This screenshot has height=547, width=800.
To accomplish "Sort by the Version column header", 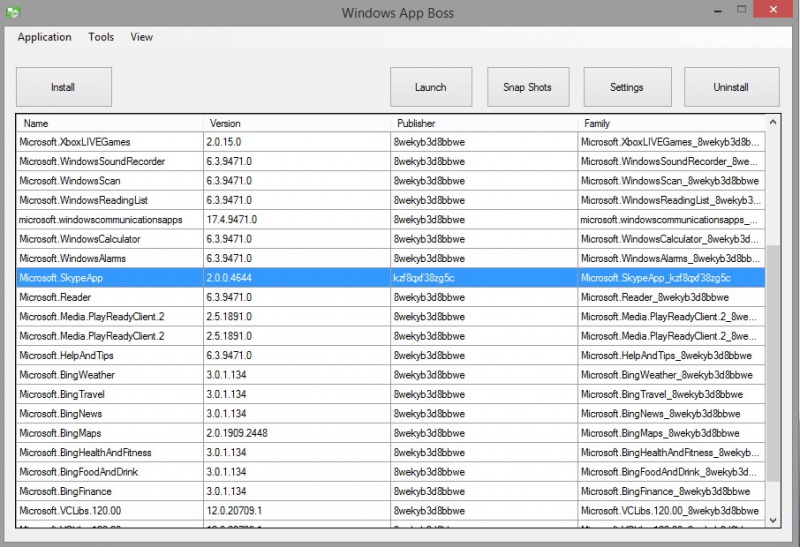I will click(297, 123).
